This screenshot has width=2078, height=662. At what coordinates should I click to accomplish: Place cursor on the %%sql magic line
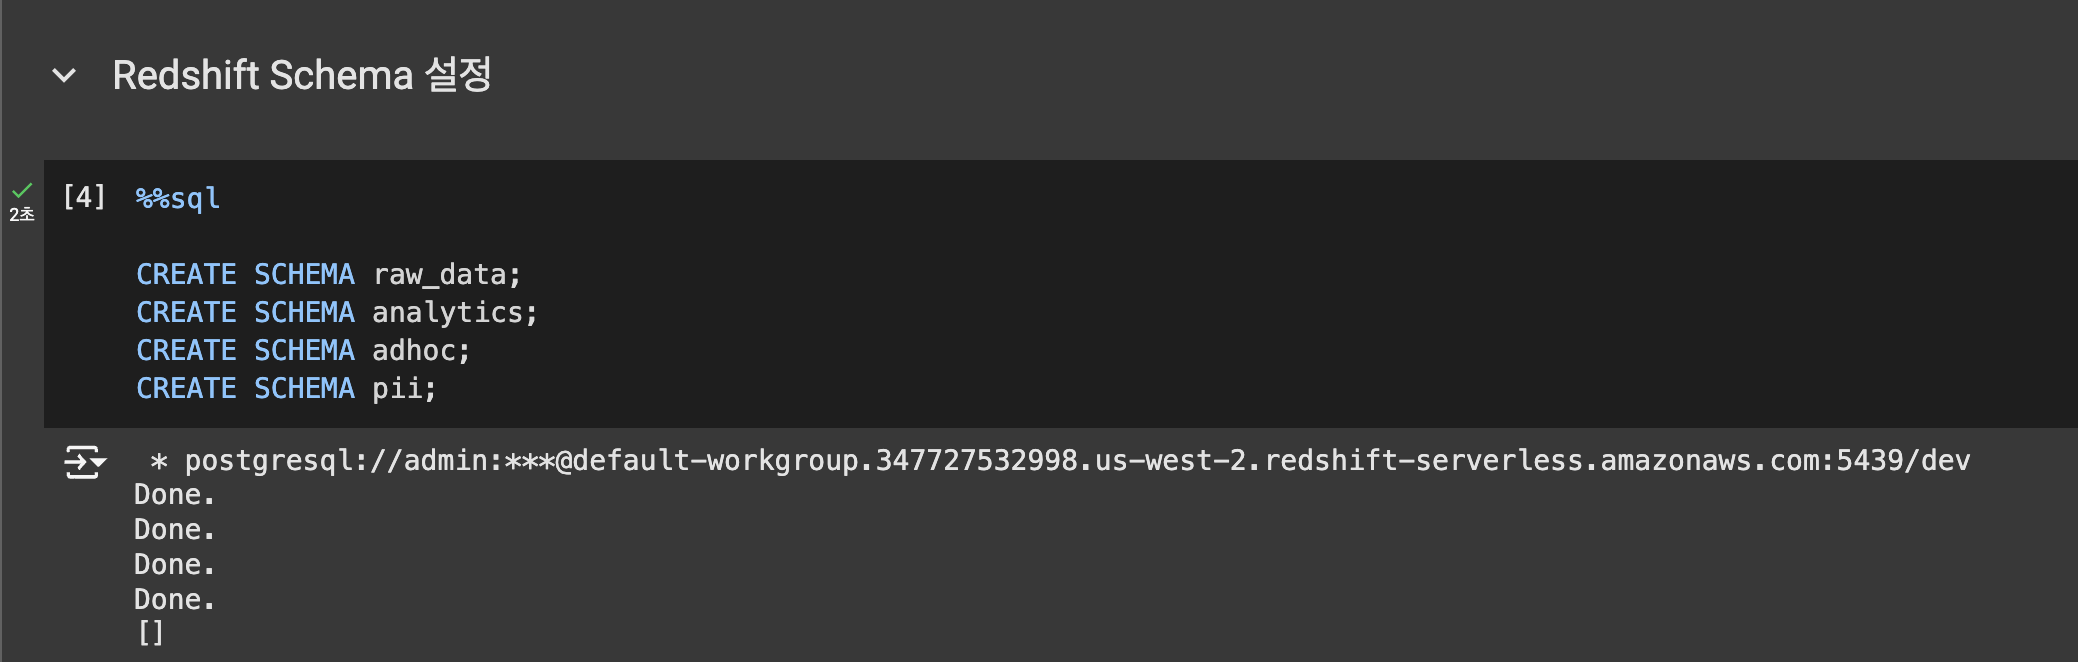point(178,198)
